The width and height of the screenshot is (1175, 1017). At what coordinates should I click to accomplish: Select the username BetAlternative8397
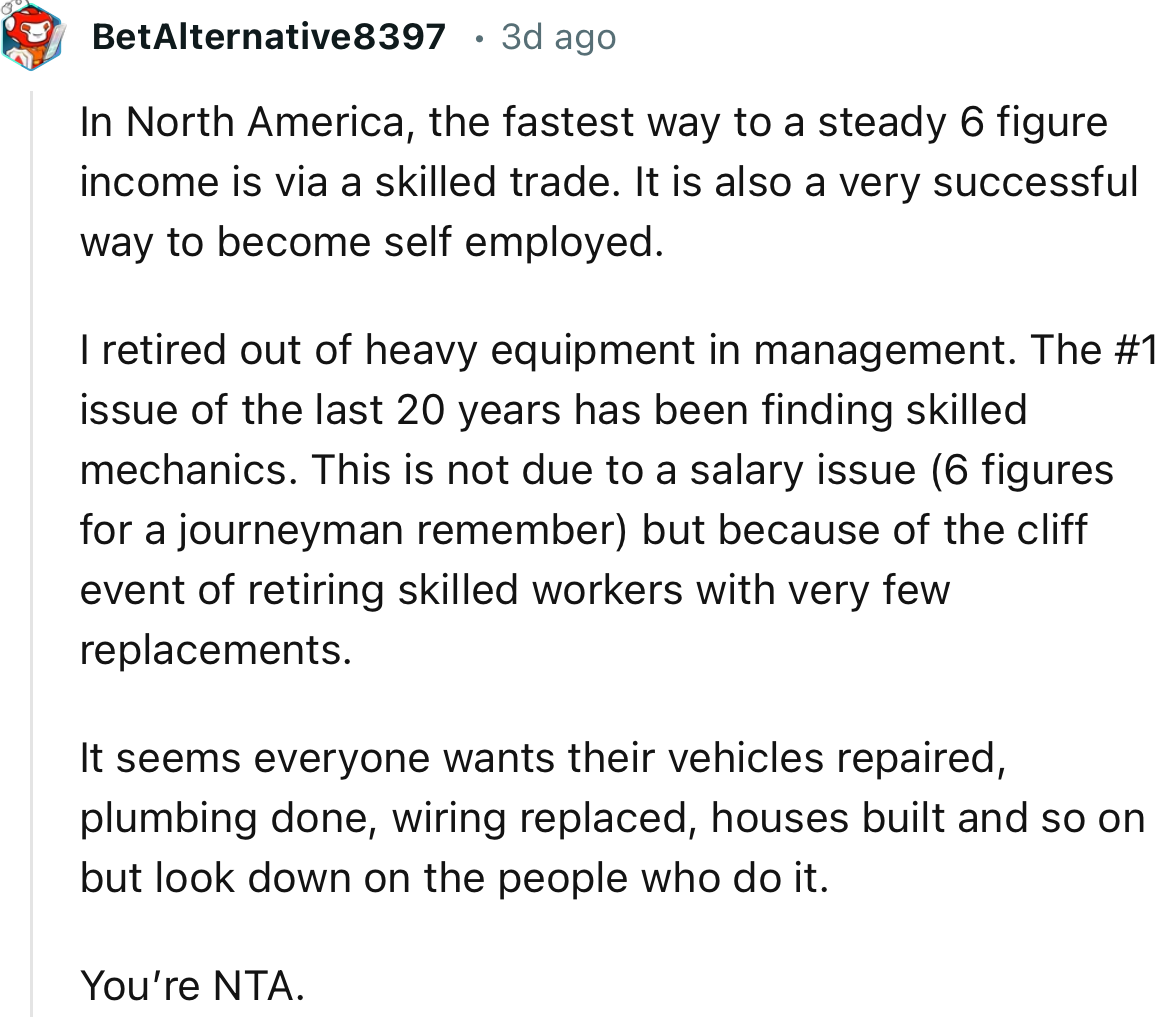click(266, 36)
